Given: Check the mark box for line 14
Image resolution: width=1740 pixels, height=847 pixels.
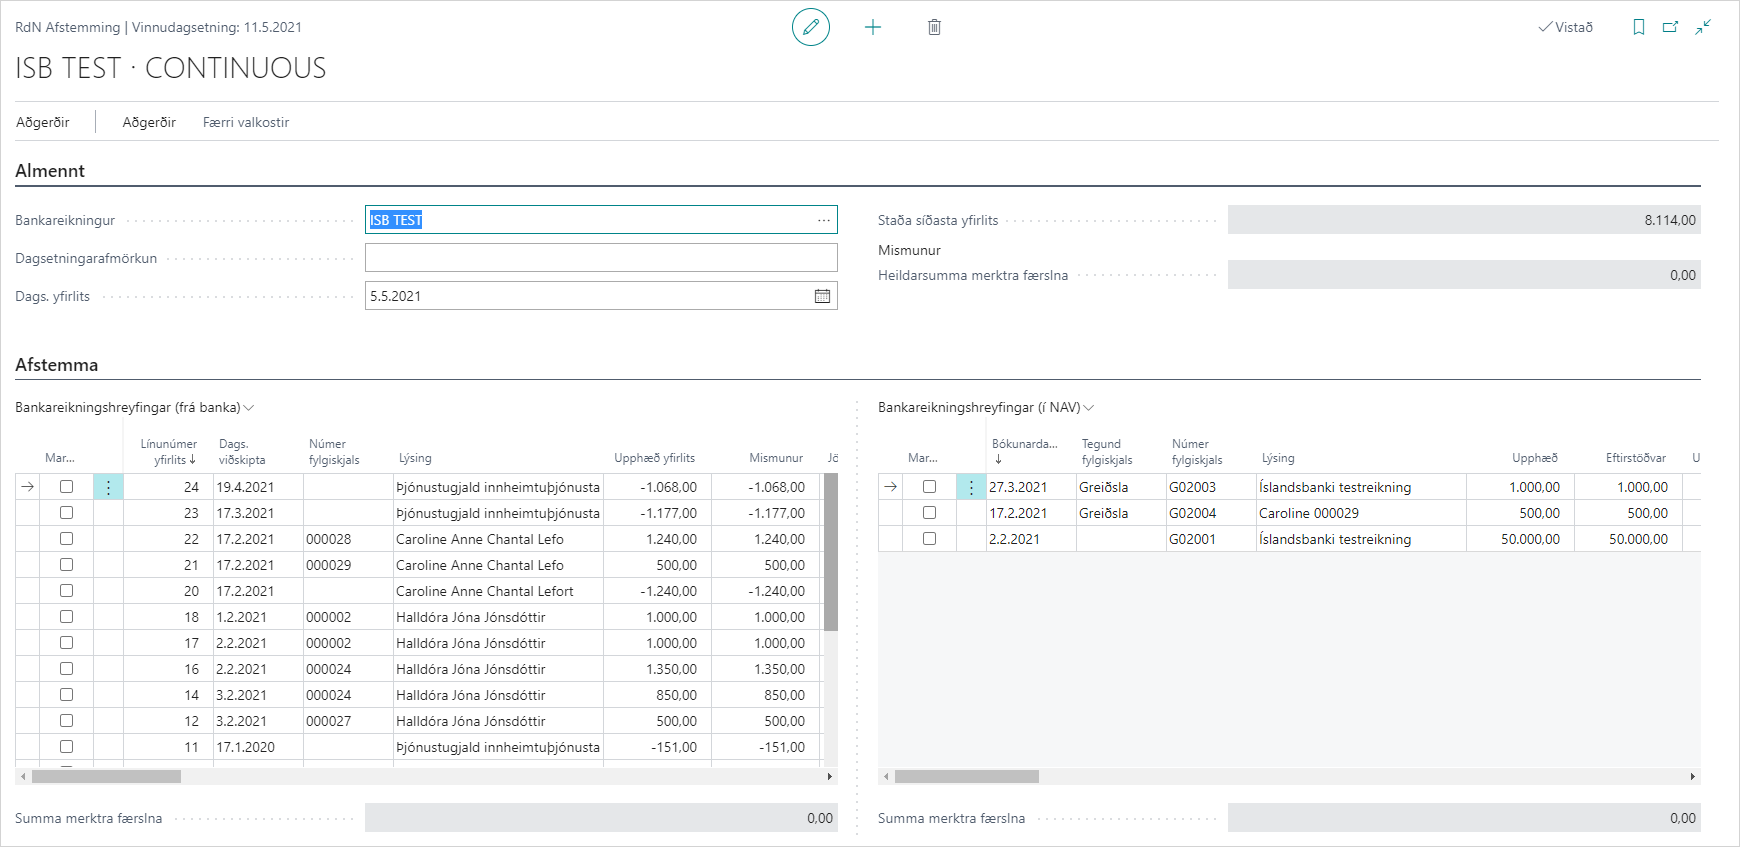Looking at the screenshot, I should [x=66, y=695].
